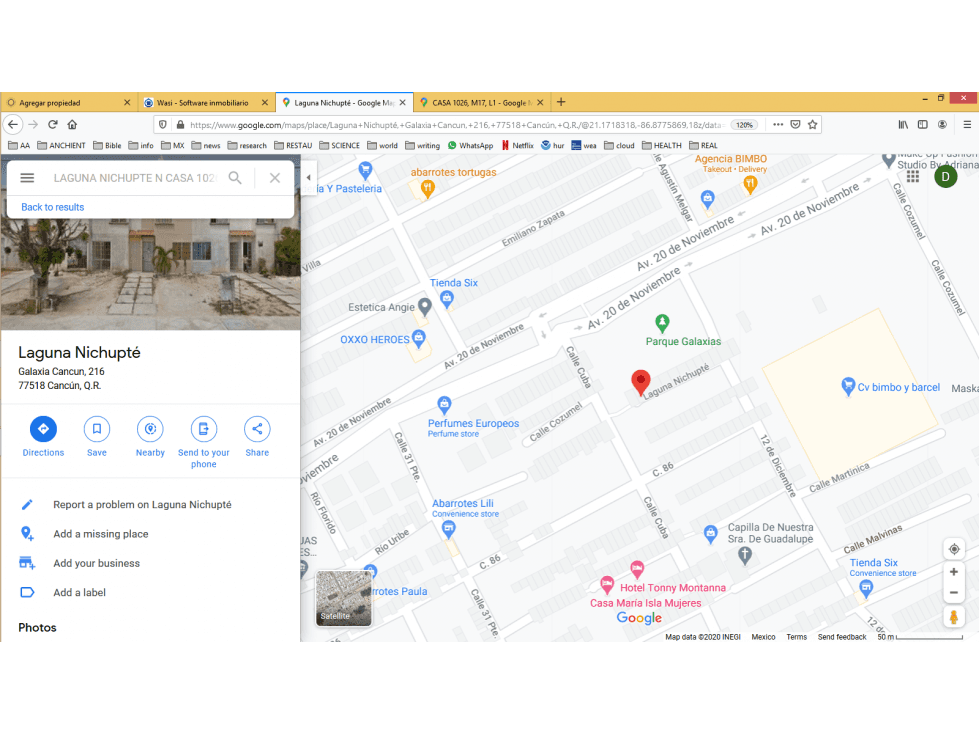Open the Street View pegman

tap(954, 617)
